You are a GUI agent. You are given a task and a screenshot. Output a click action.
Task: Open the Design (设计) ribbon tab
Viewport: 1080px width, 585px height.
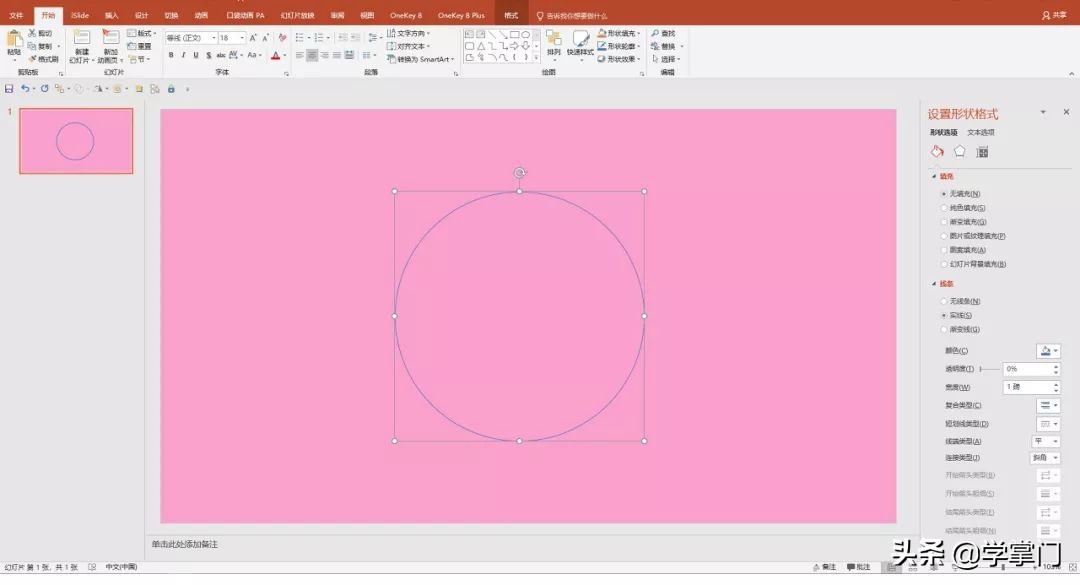tap(141, 16)
